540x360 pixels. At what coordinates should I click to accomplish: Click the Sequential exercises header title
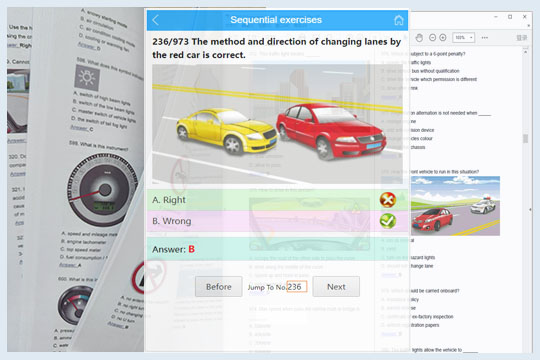[x=276, y=20]
